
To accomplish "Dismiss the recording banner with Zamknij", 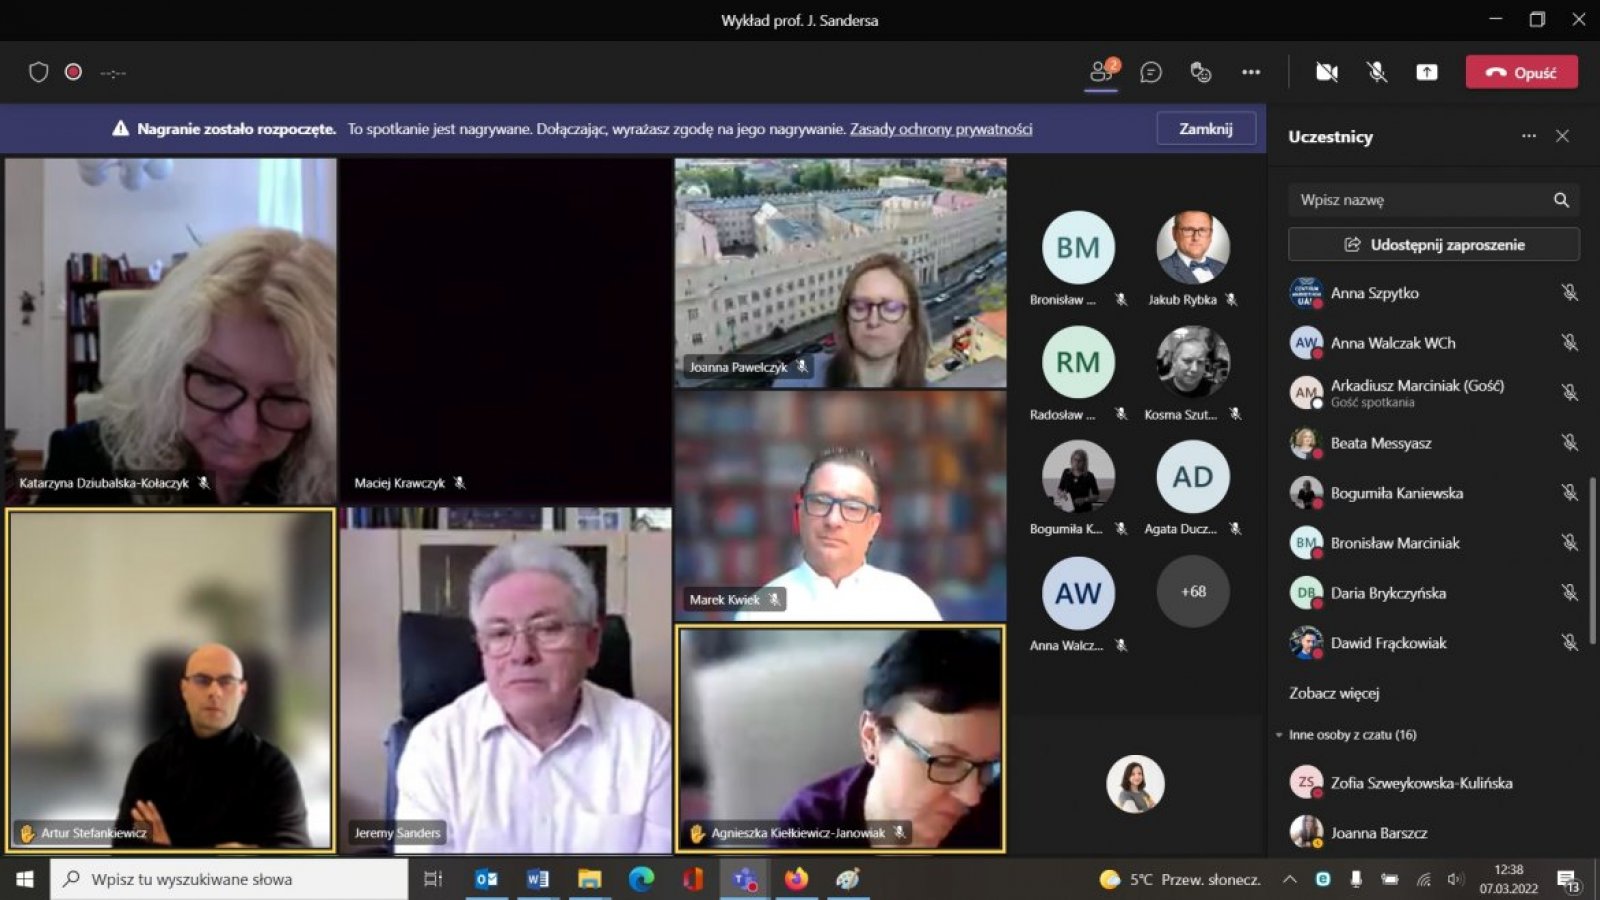I will pyautogui.click(x=1206, y=128).
